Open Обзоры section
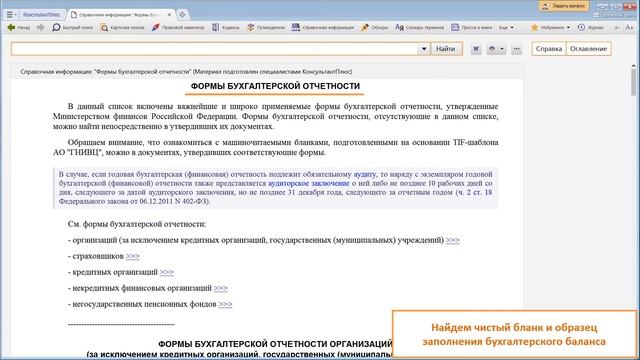This screenshot has height=360, width=640. (x=375, y=27)
